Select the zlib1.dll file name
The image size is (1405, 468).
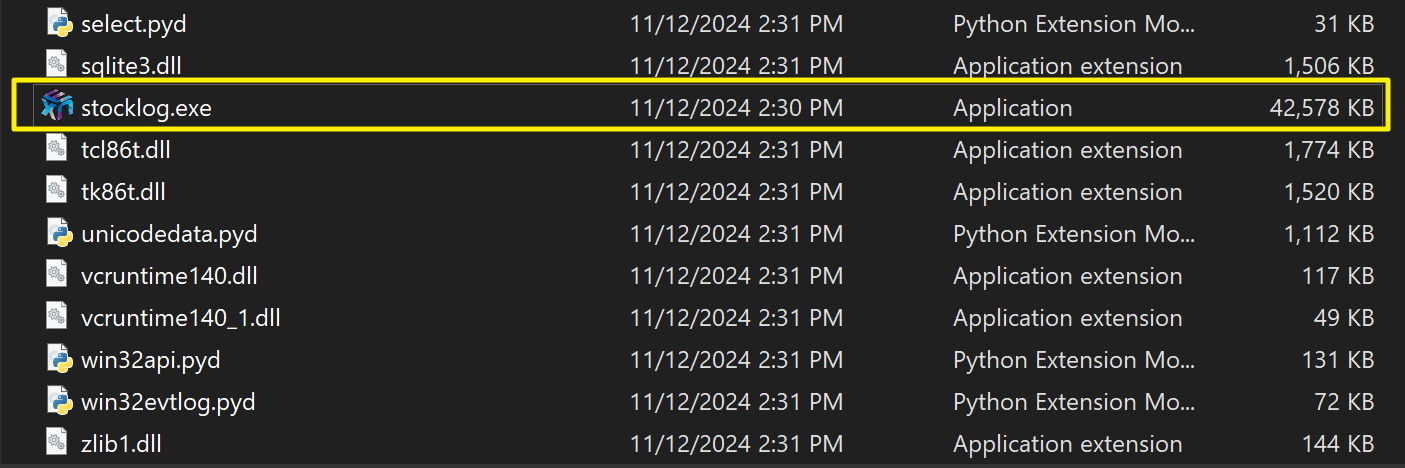(x=121, y=444)
